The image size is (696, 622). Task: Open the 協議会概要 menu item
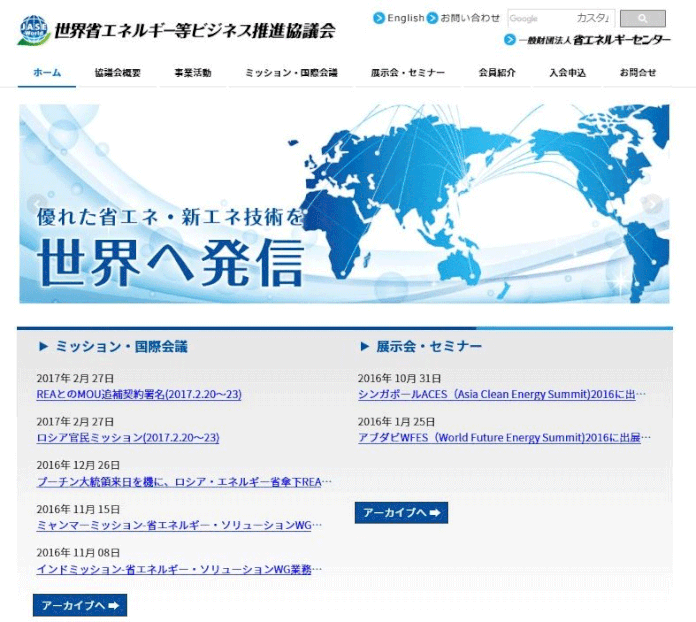[118, 73]
